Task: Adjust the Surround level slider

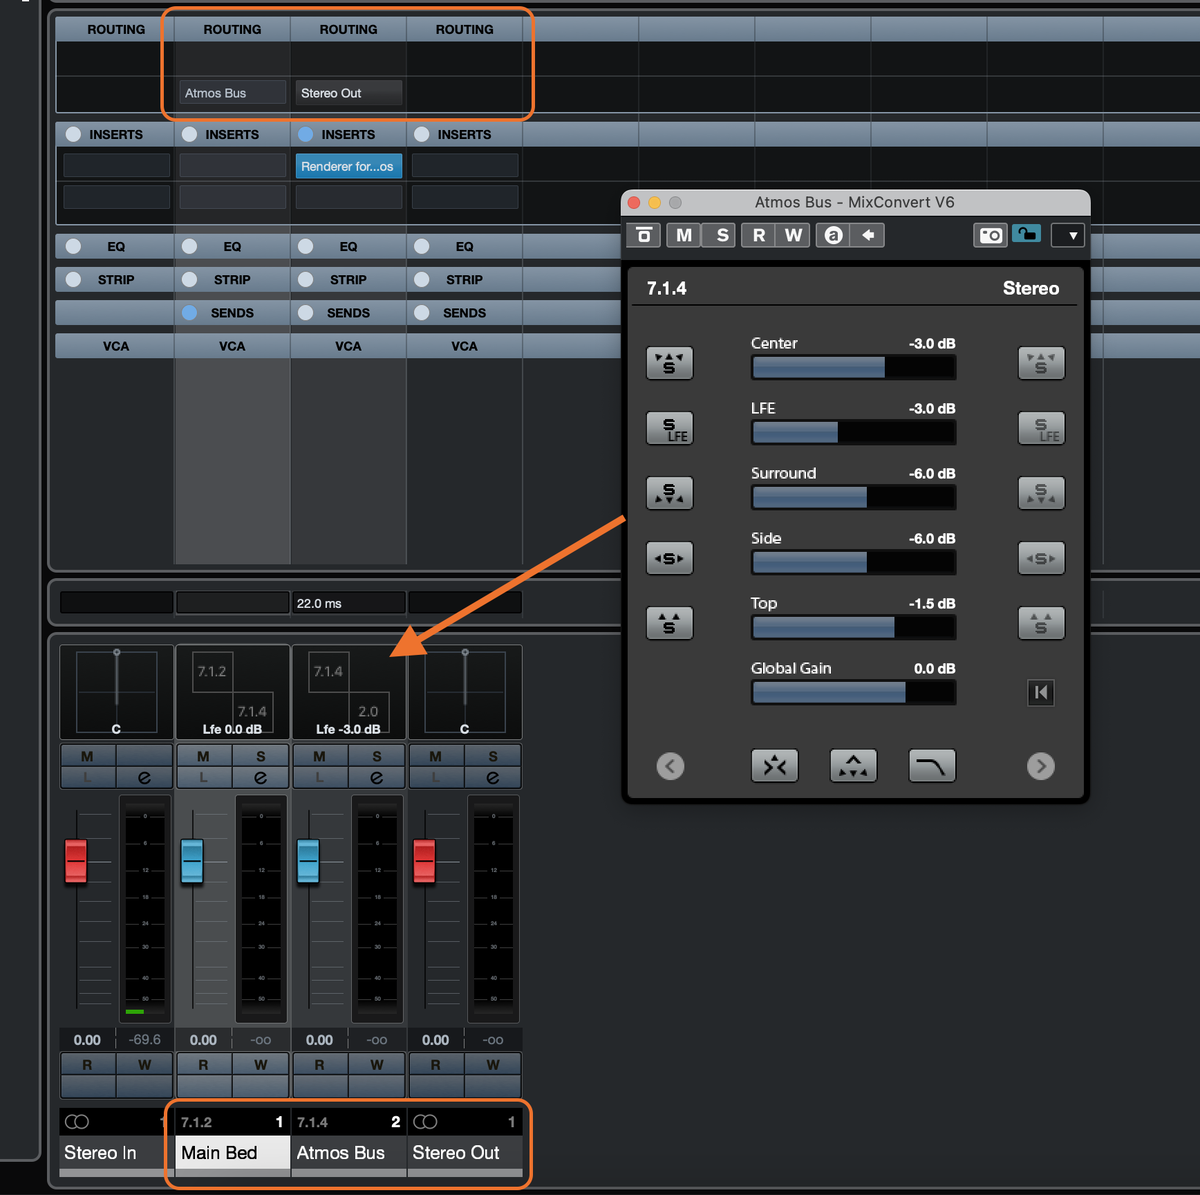Action: pos(853,497)
